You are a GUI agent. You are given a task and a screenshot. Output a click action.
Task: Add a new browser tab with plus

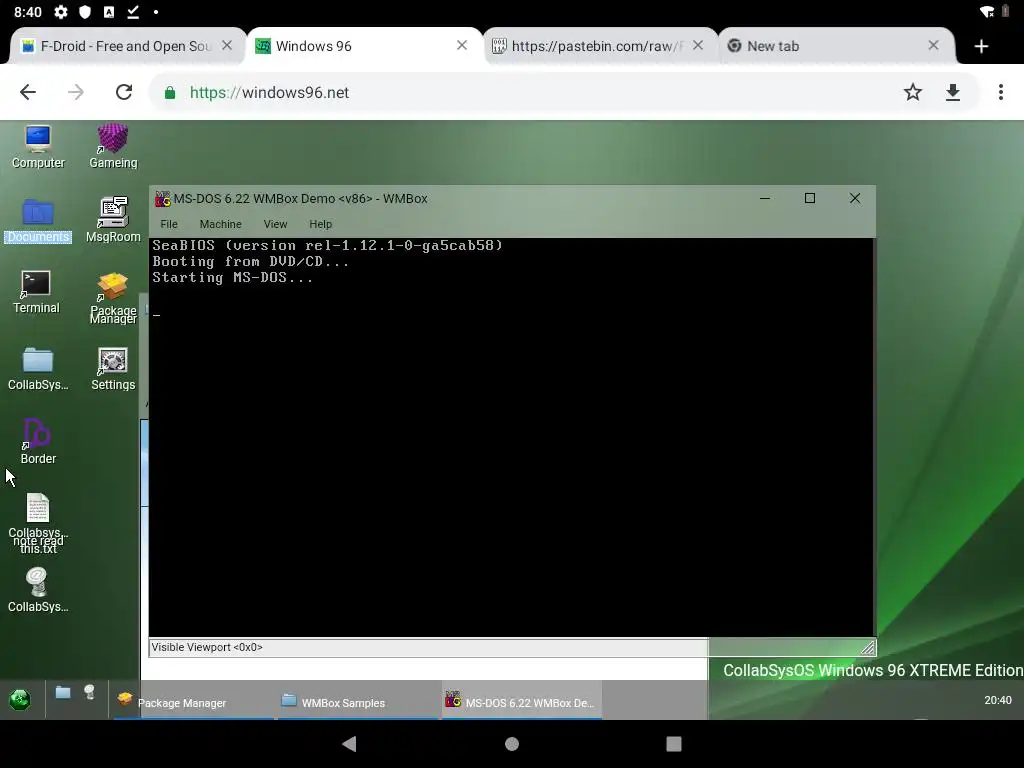981,46
